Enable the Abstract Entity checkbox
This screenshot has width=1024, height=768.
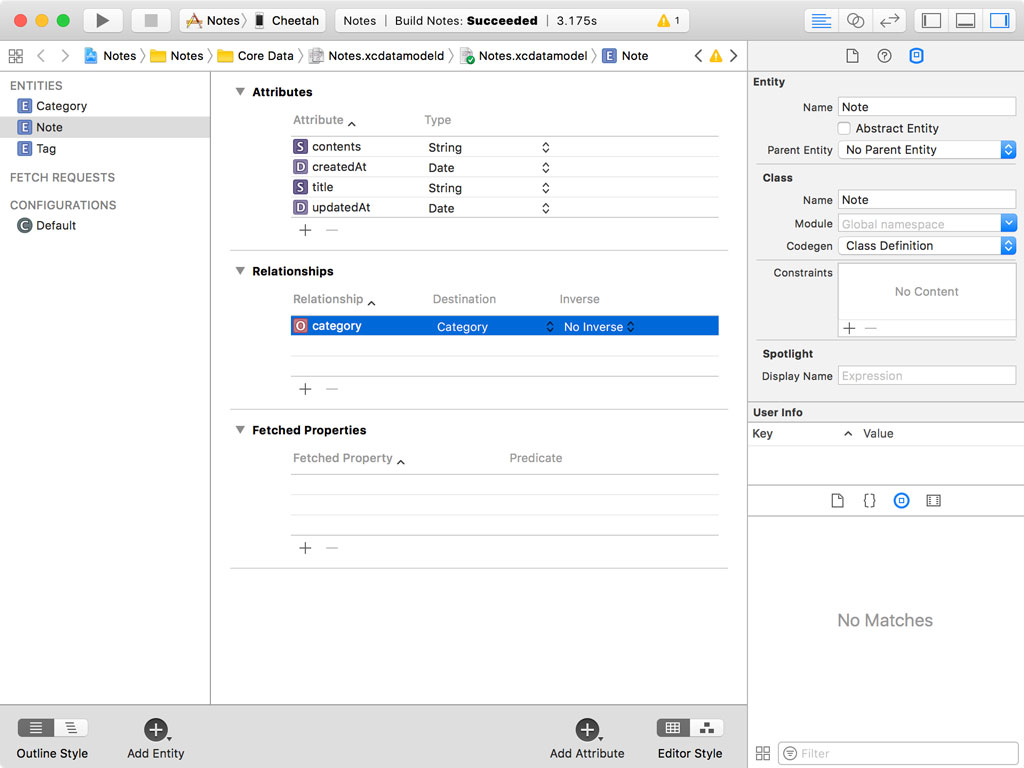tap(844, 128)
